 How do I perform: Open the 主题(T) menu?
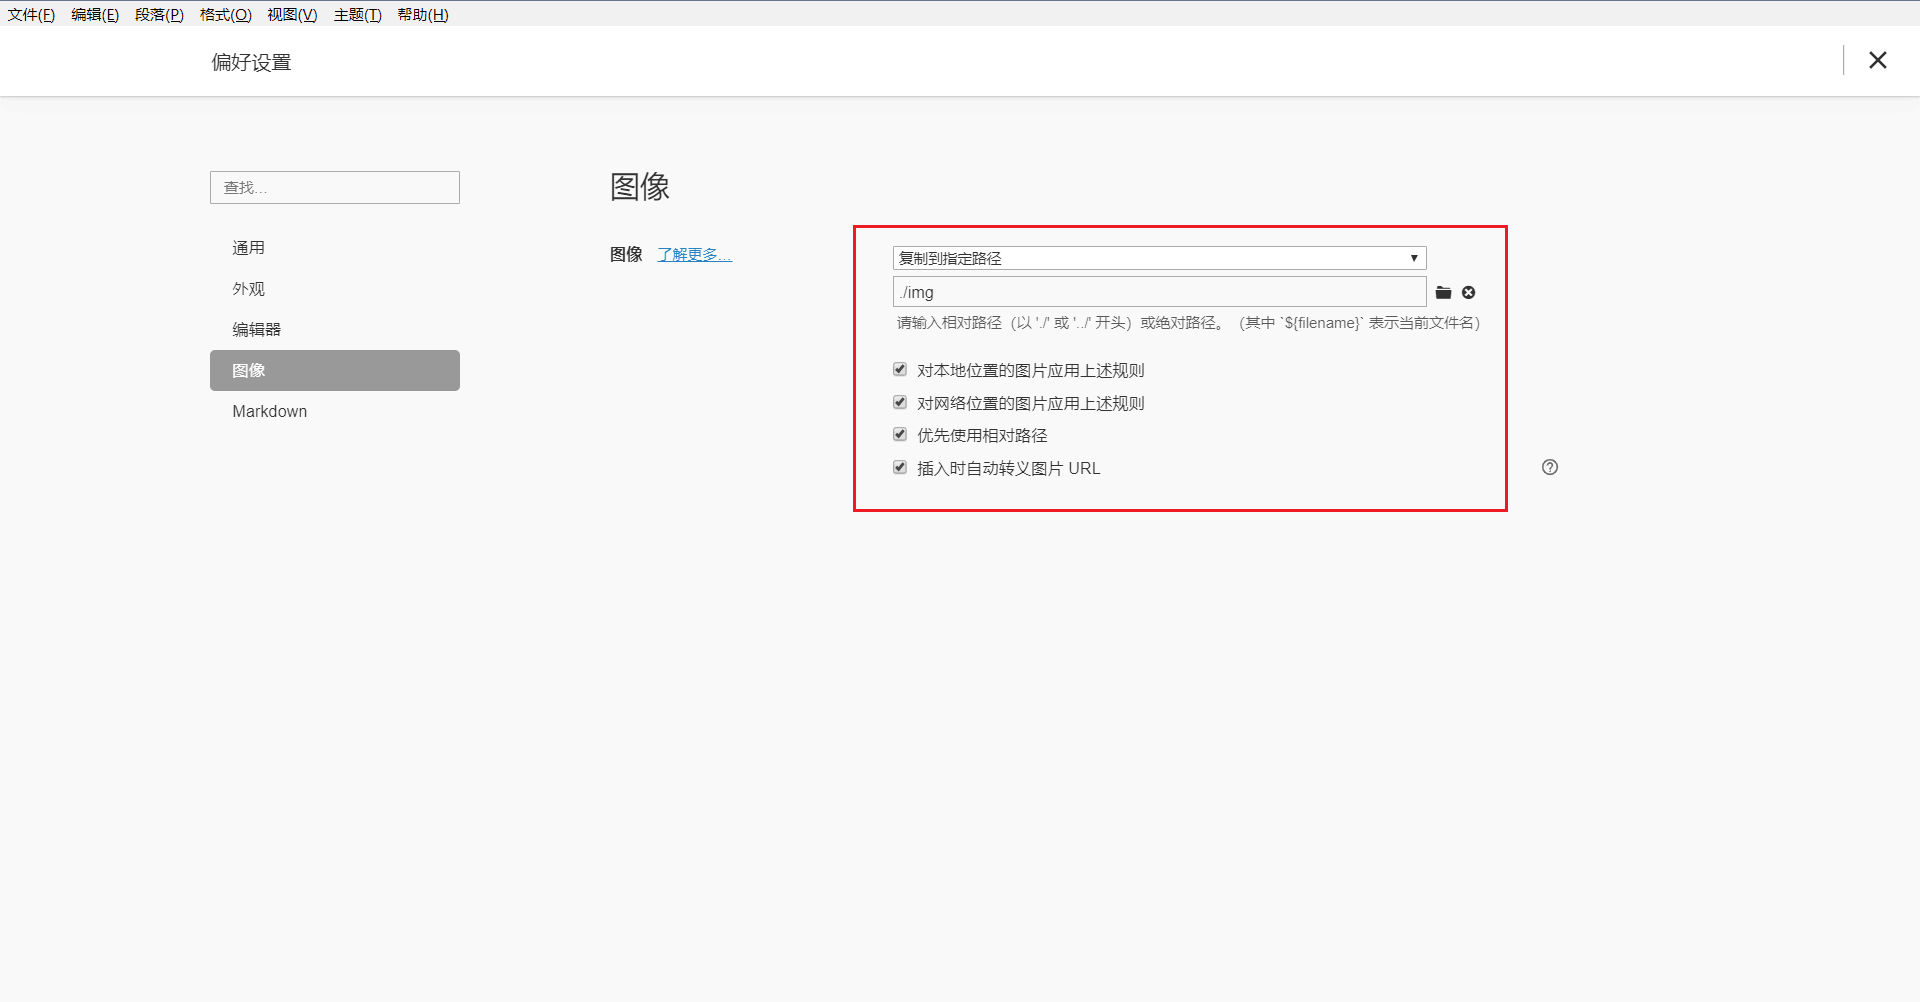point(357,15)
